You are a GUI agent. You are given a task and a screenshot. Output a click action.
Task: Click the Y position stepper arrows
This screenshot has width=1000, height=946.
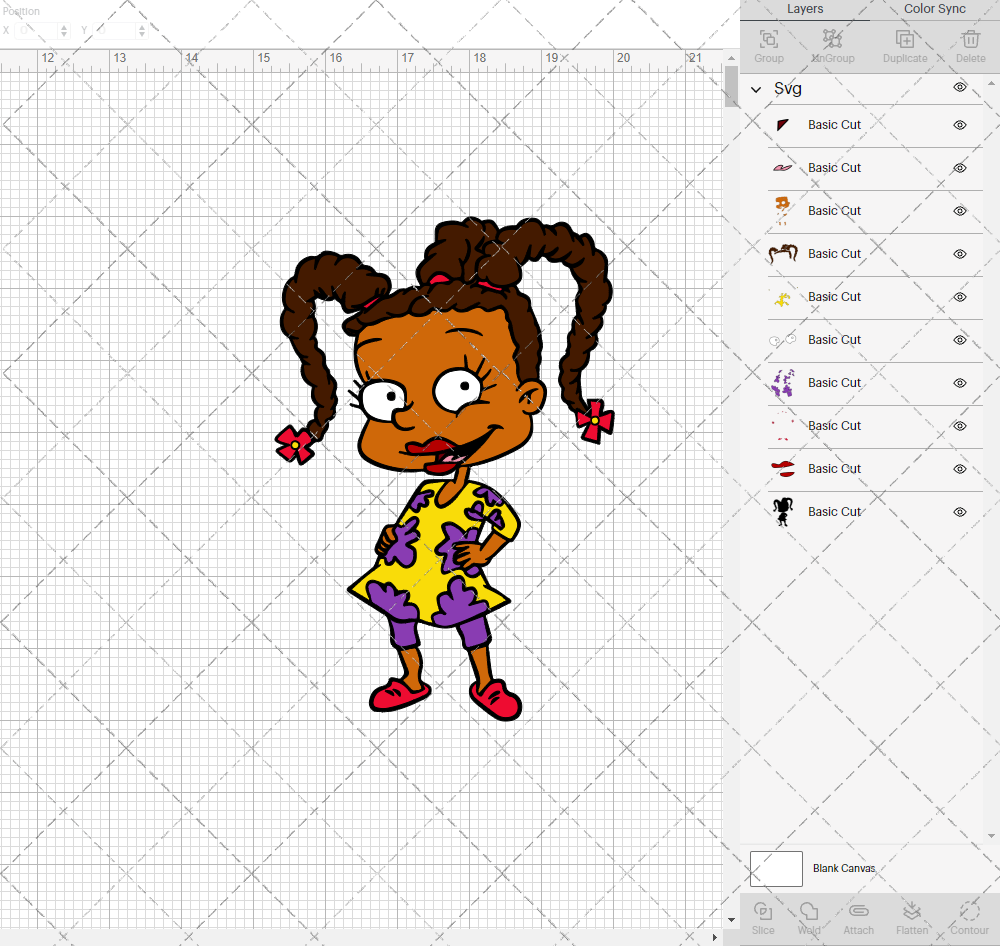141,31
